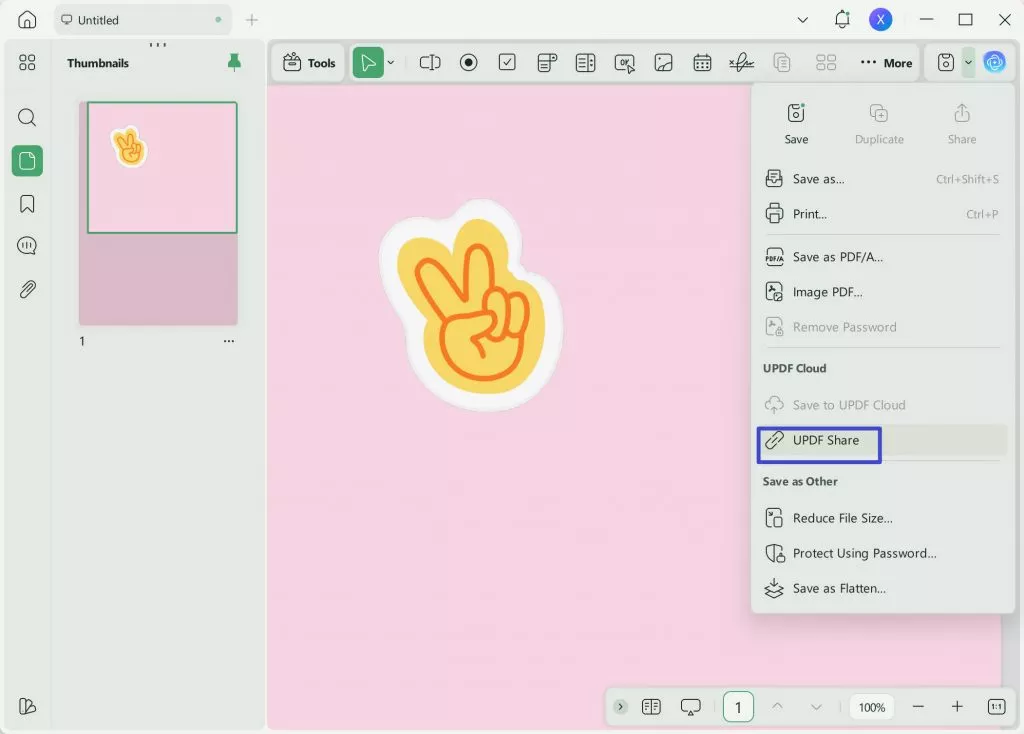Open the attachments panel paperclip icon
Image resolution: width=1024 pixels, height=734 pixels.
click(x=27, y=290)
